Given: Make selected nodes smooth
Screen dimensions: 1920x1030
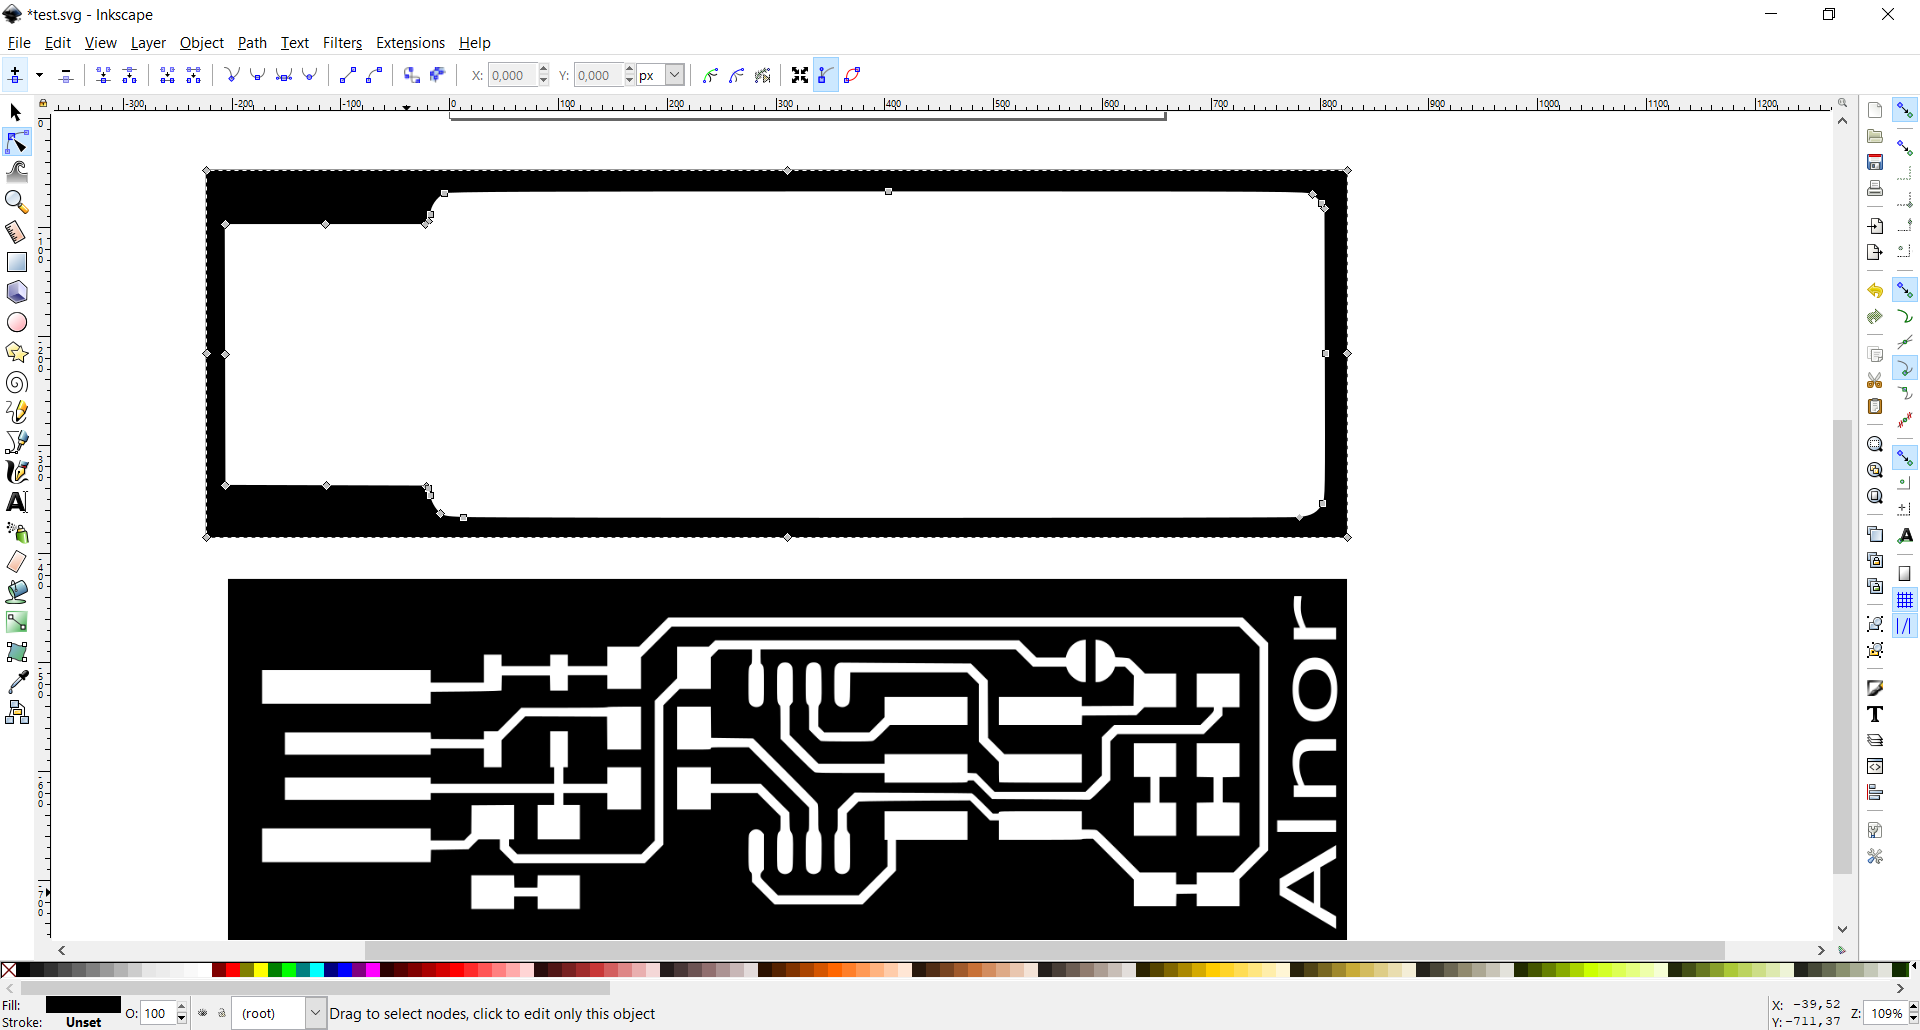Looking at the screenshot, I should click(258, 75).
